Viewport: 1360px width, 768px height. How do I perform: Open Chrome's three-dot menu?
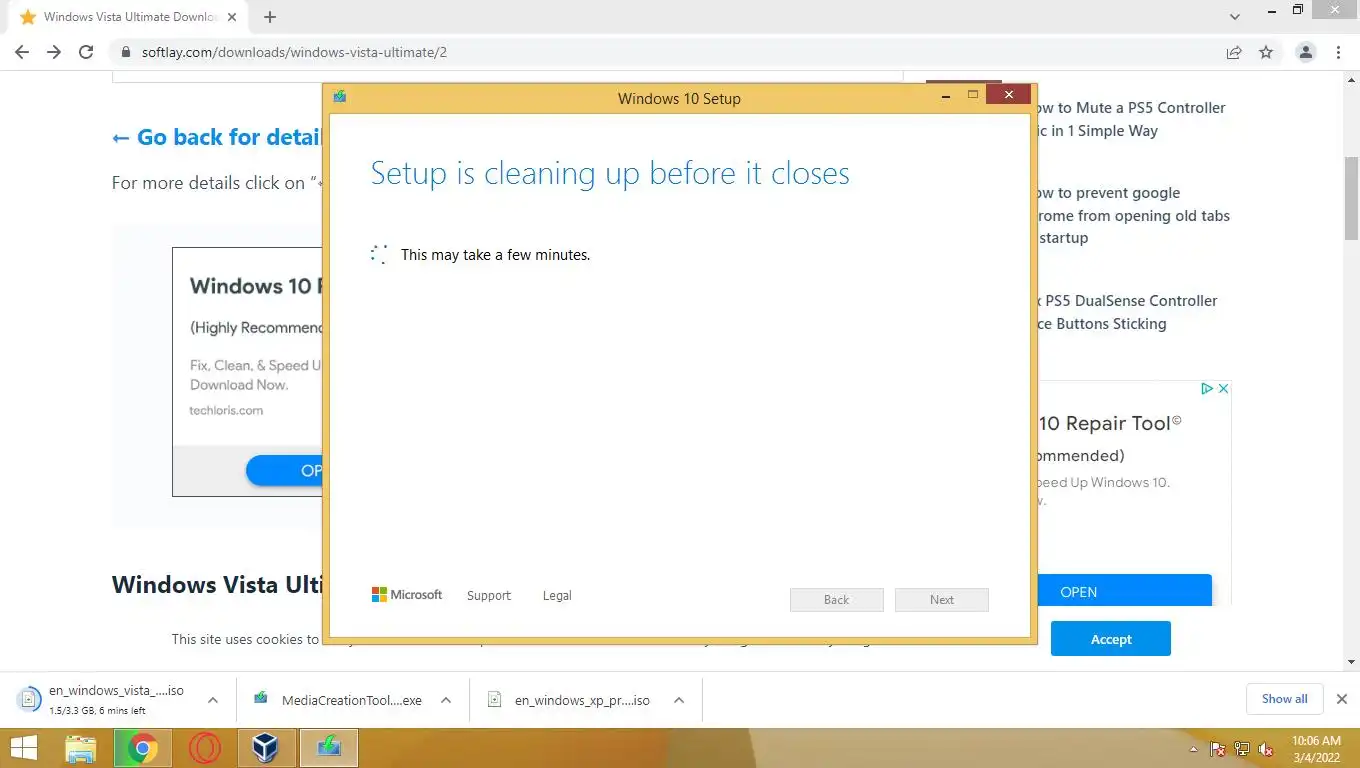click(1338, 52)
